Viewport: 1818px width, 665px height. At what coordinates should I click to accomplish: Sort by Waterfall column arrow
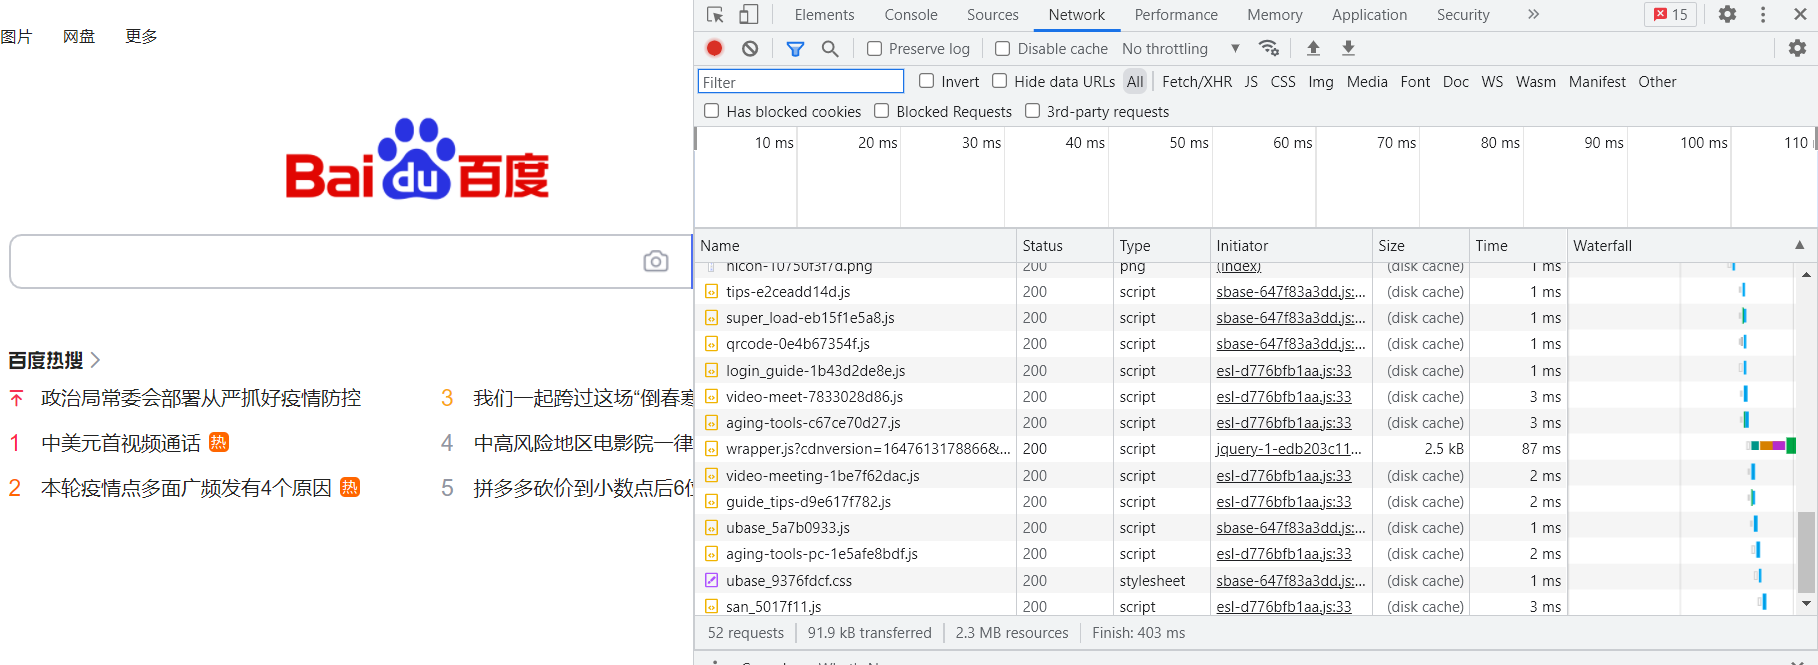pos(1799,245)
